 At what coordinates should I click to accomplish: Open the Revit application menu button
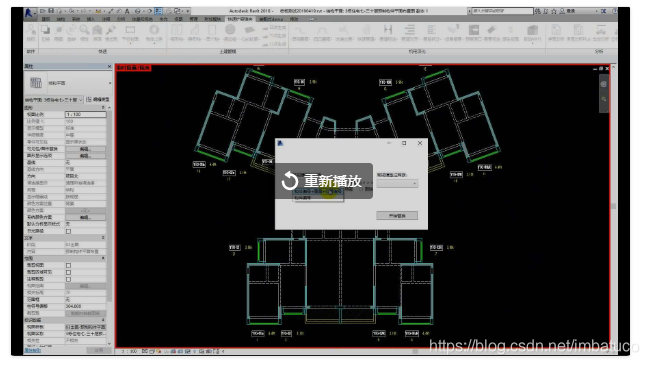(x=29, y=13)
